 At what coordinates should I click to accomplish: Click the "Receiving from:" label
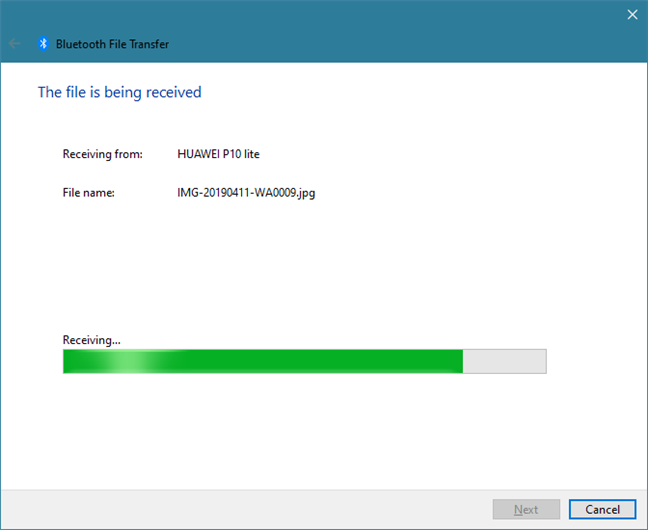pos(102,154)
